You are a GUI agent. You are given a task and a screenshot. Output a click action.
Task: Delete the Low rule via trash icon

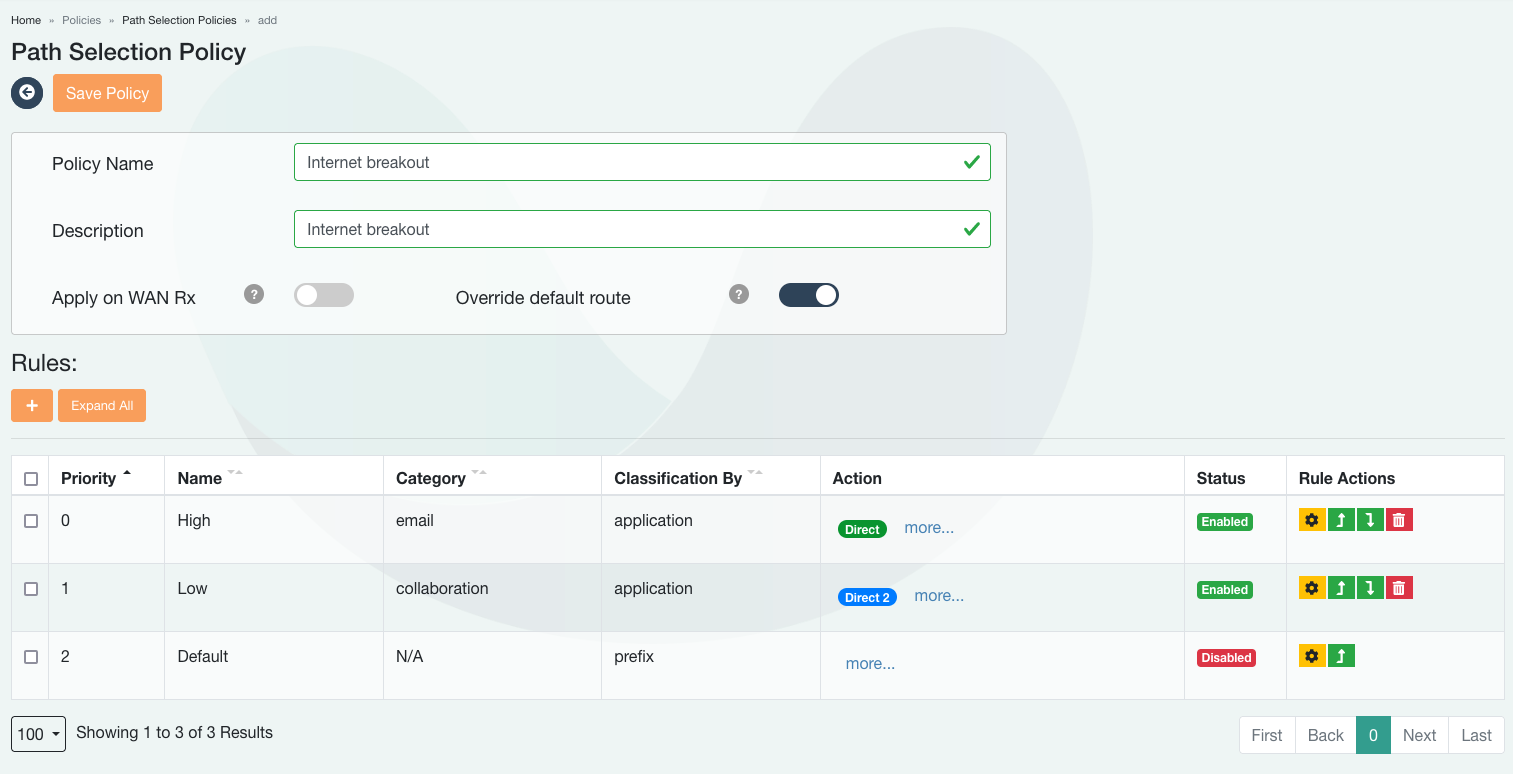(1399, 588)
